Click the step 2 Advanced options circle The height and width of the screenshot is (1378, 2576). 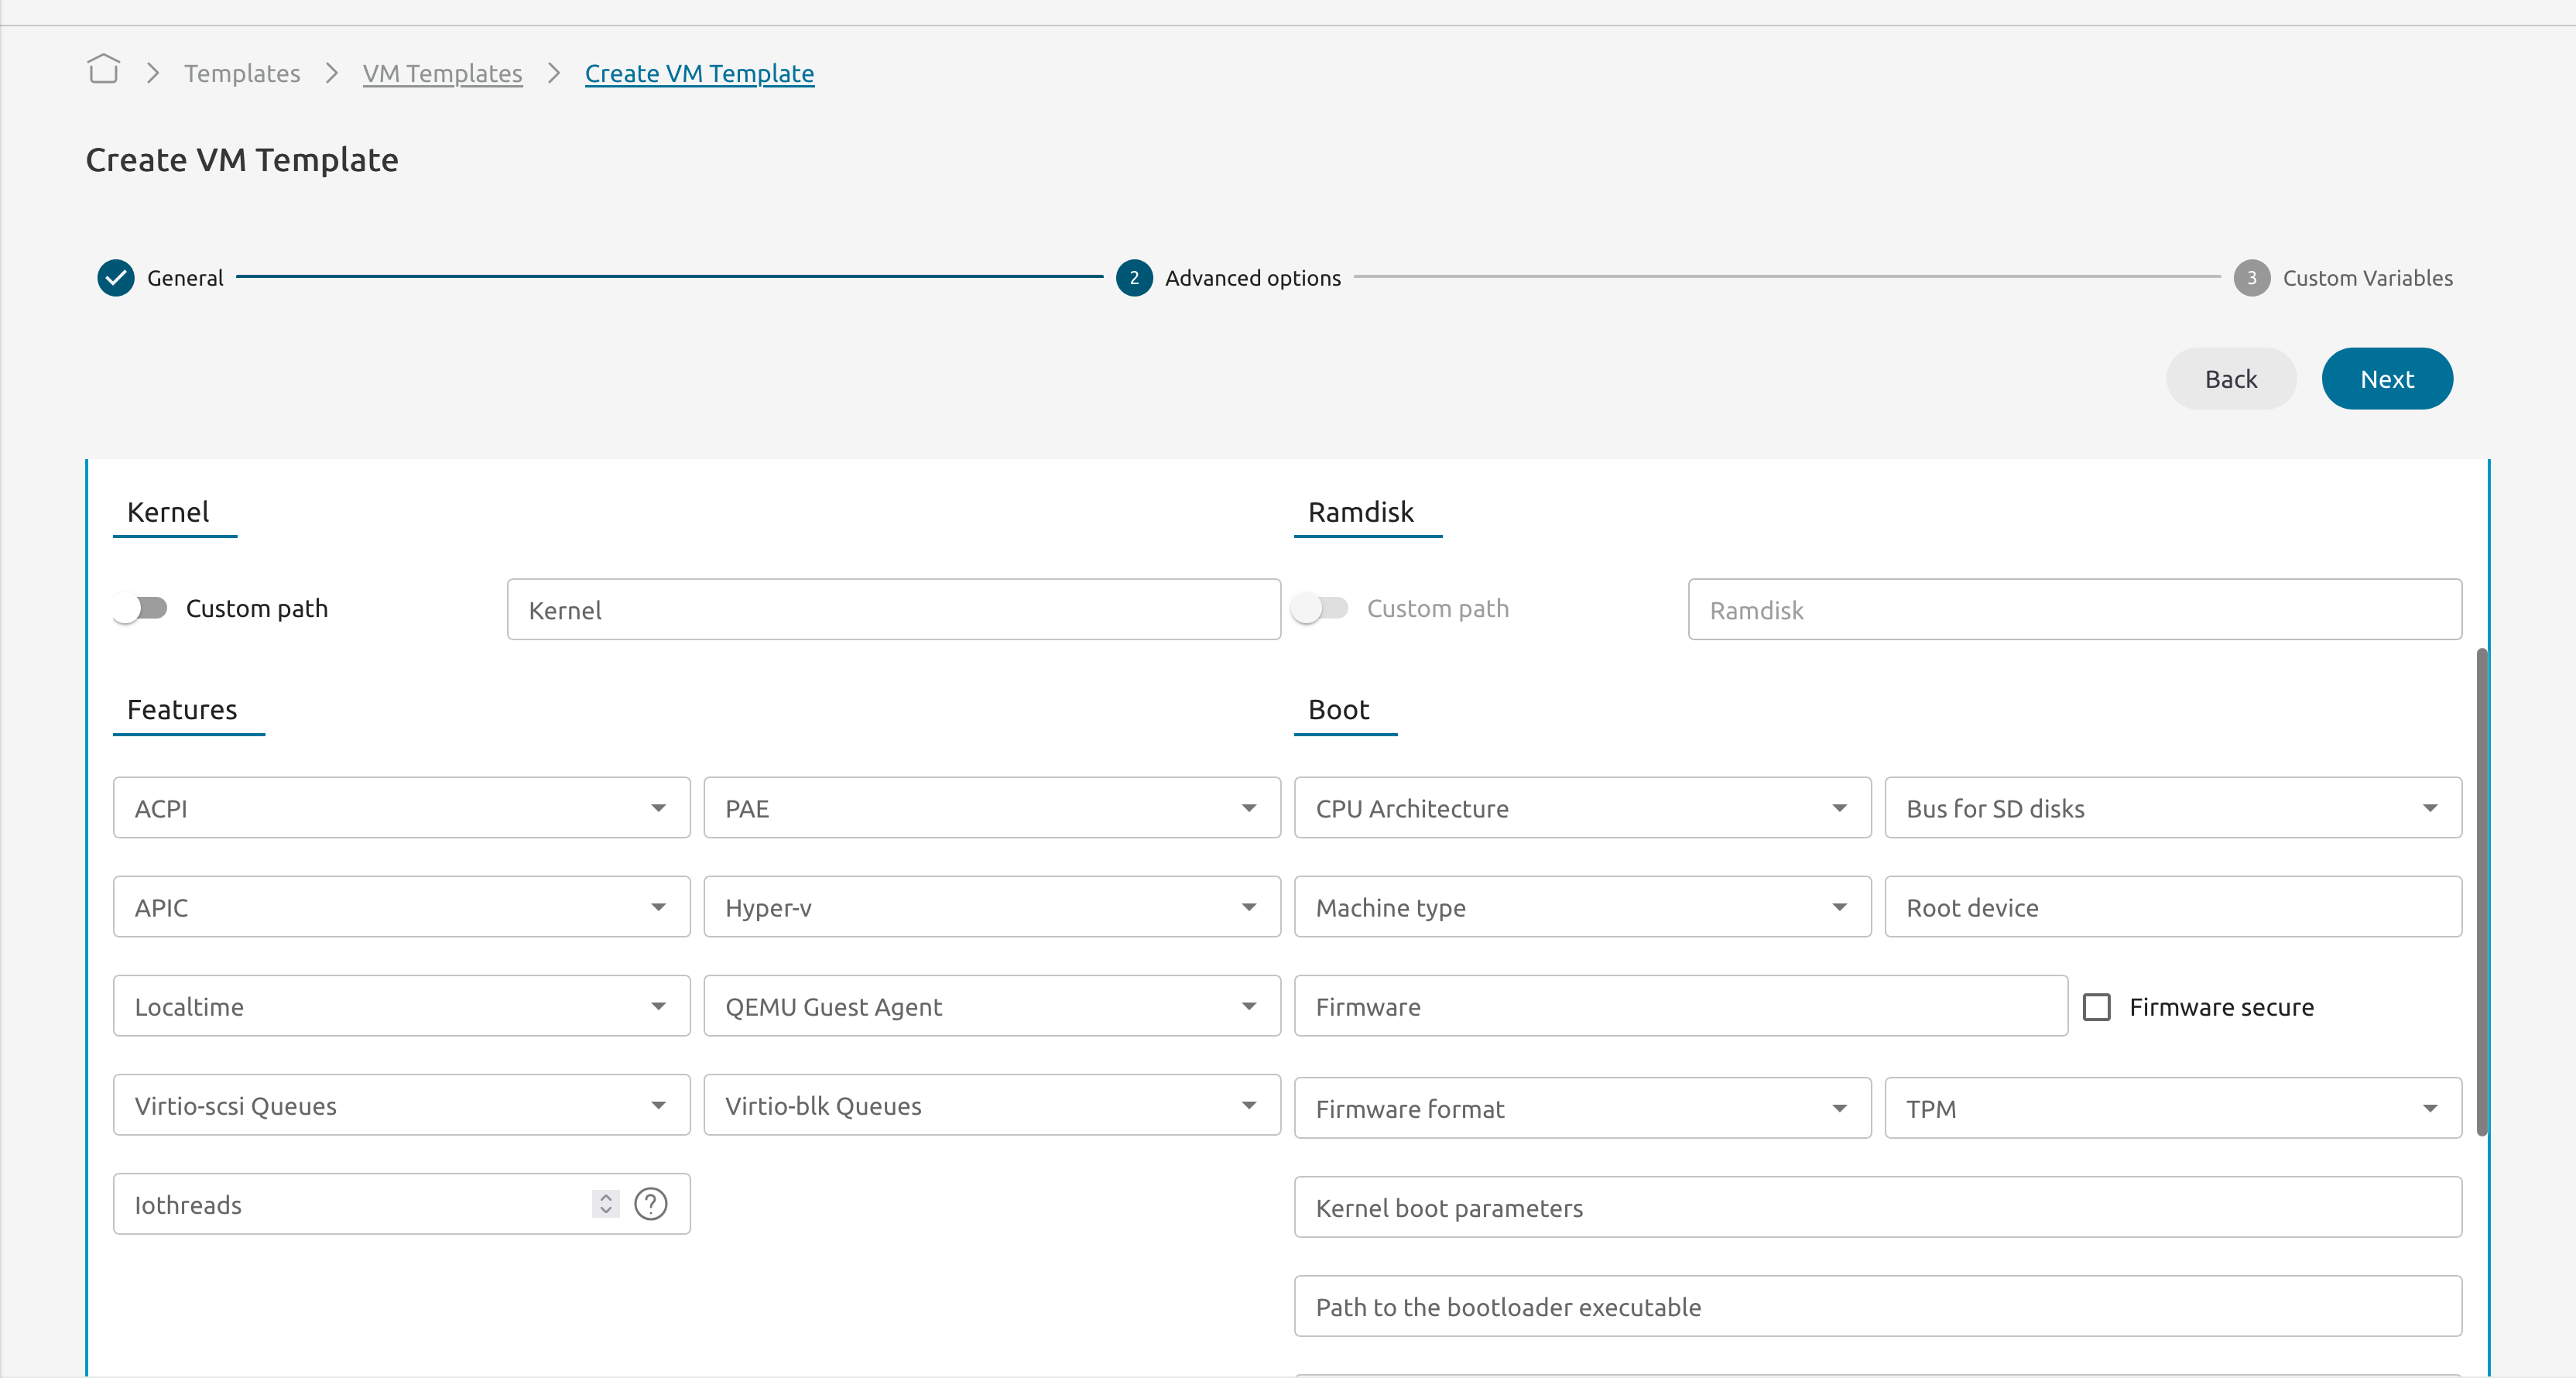click(x=1133, y=278)
